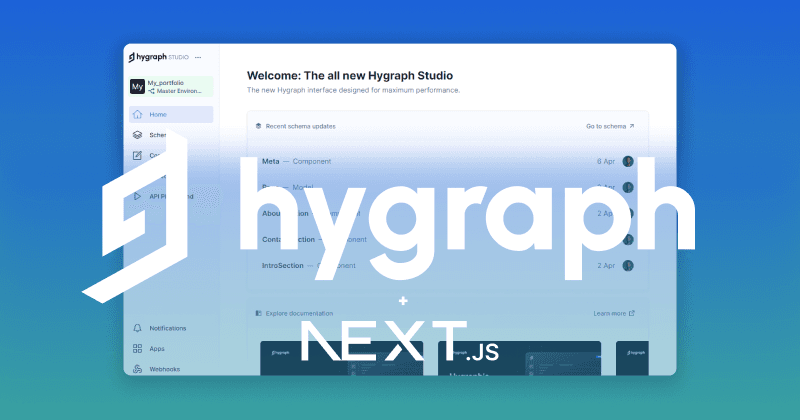Click the Apps grid icon

tap(137, 349)
